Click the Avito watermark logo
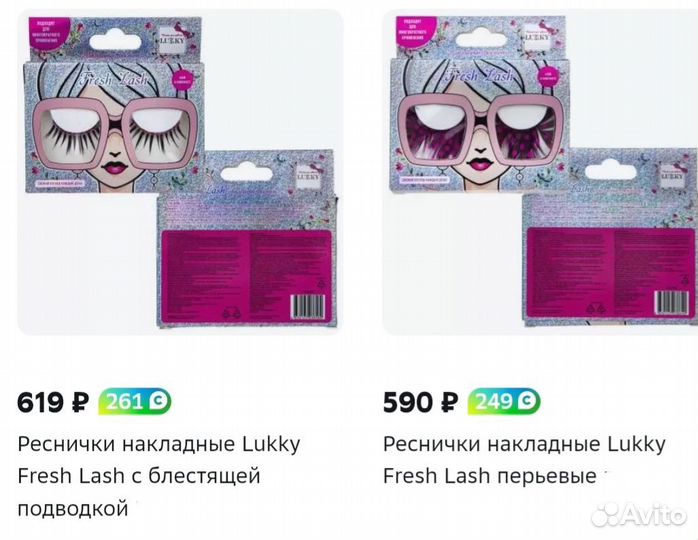This screenshot has height=540, width=698. pyautogui.click(x=638, y=516)
